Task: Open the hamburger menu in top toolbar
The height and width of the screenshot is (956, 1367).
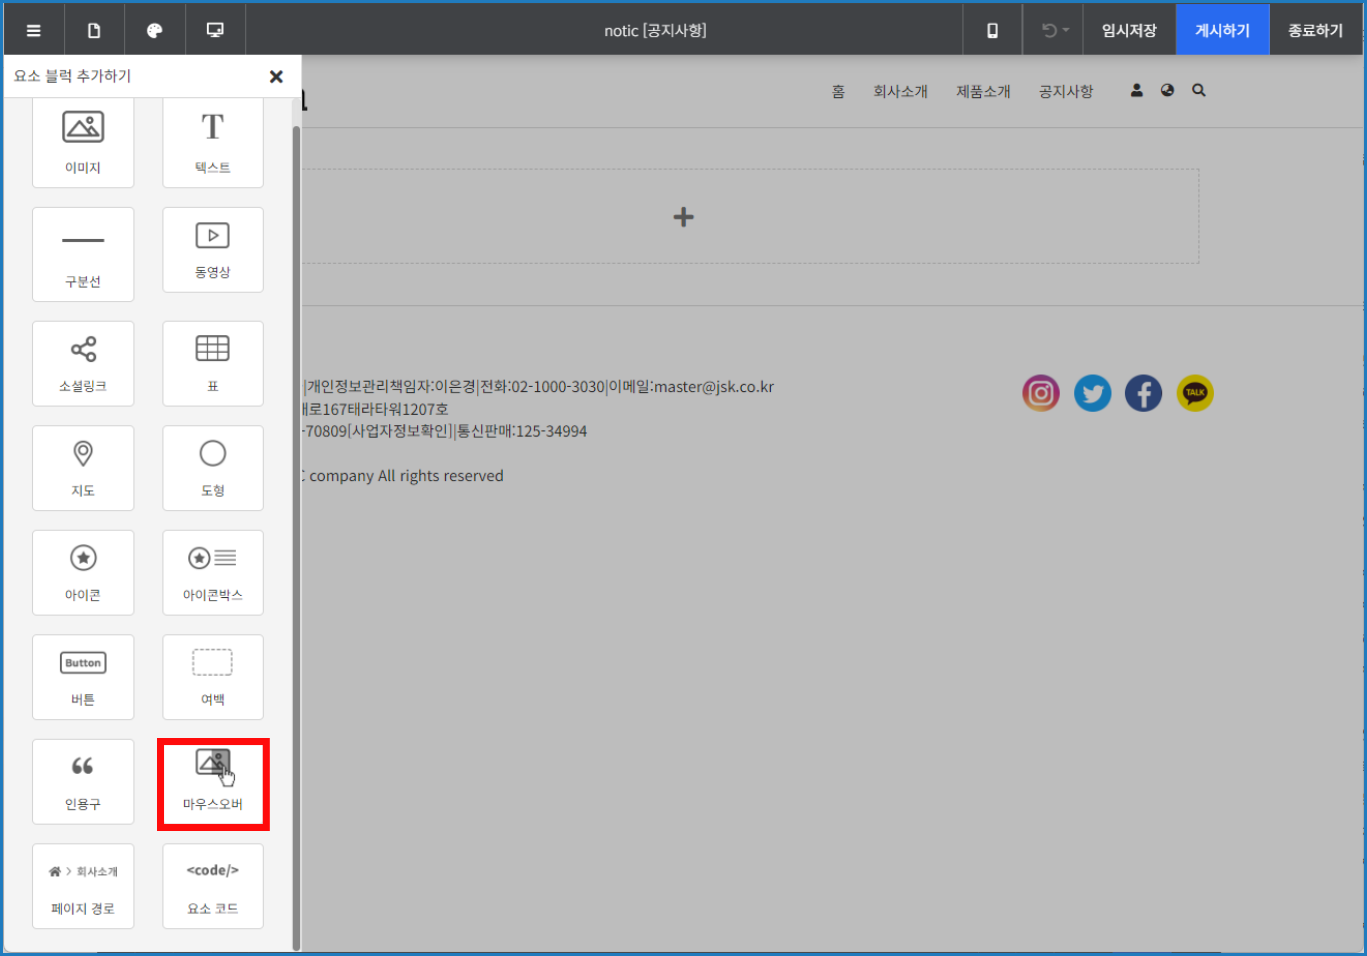Action: pyautogui.click(x=34, y=30)
